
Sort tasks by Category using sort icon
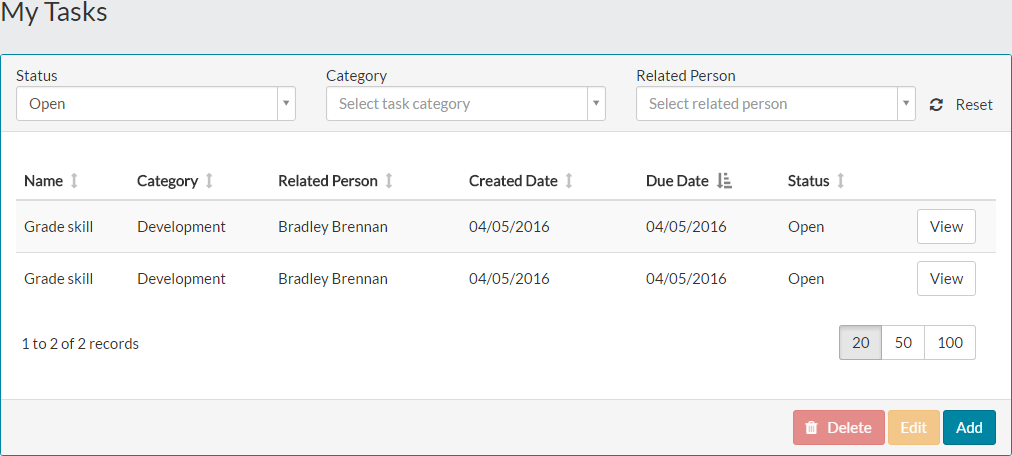[x=209, y=181]
